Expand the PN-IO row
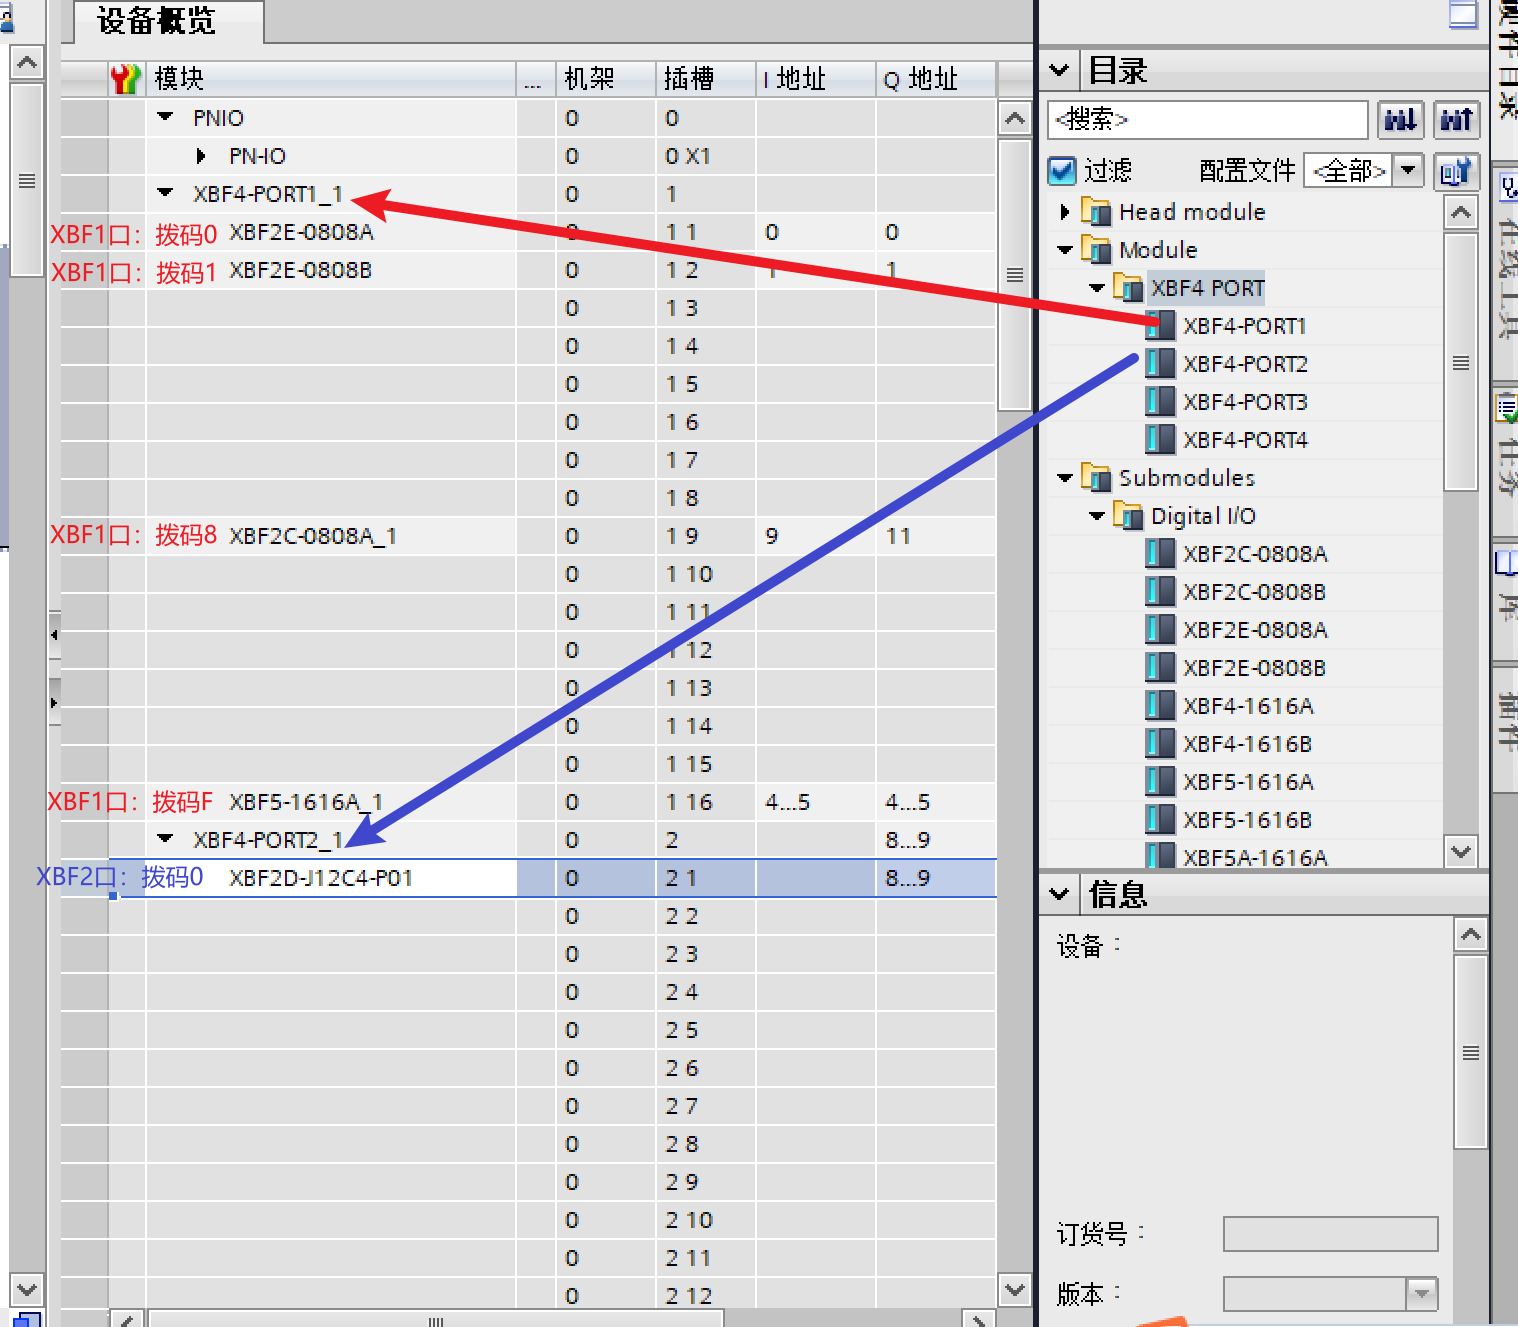The image size is (1518, 1327). click(x=201, y=156)
